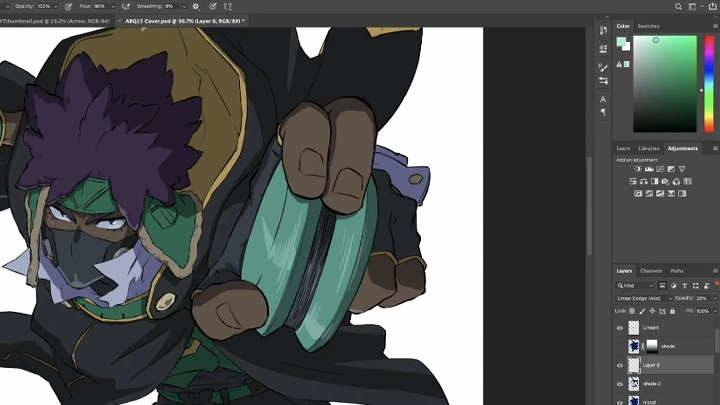Click the Share icon at top right
Viewport: 720px width, 405px height.
(x=713, y=6)
